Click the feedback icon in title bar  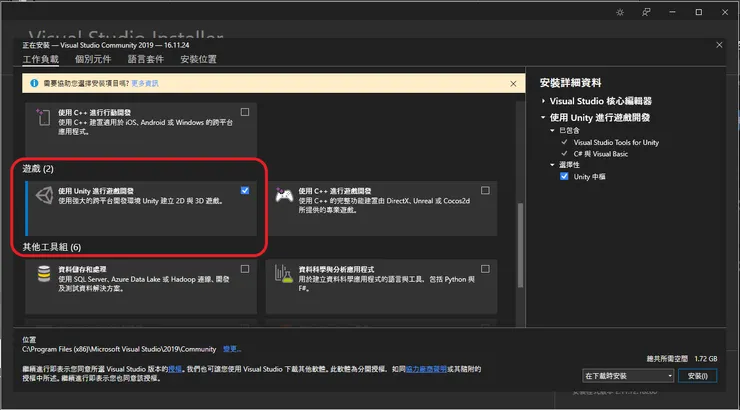[646, 12]
